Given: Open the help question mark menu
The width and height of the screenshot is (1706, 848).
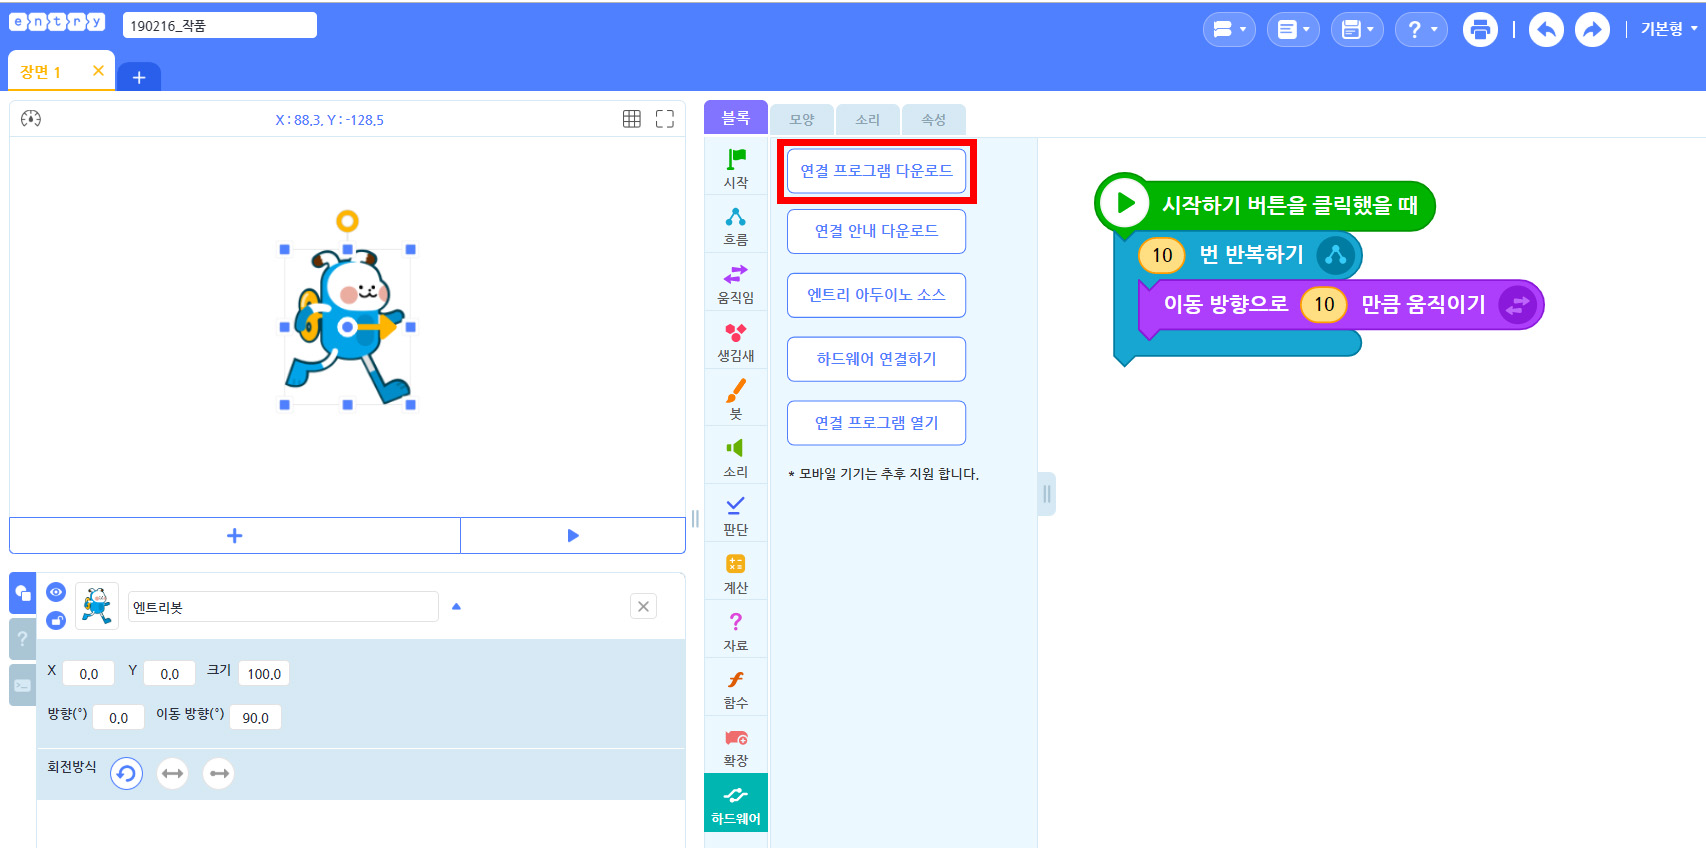Looking at the screenshot, I should click(1421, 30).
